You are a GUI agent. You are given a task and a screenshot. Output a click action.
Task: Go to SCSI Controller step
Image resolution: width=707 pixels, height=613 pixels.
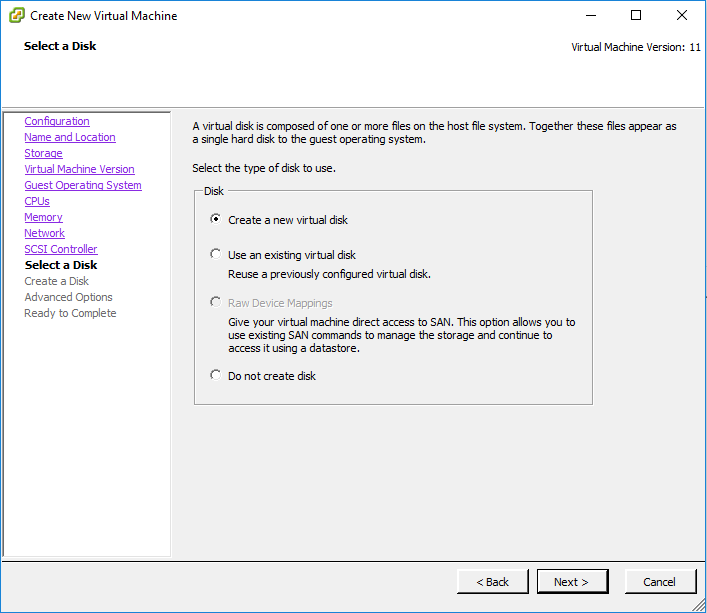[x=61, y=249]
